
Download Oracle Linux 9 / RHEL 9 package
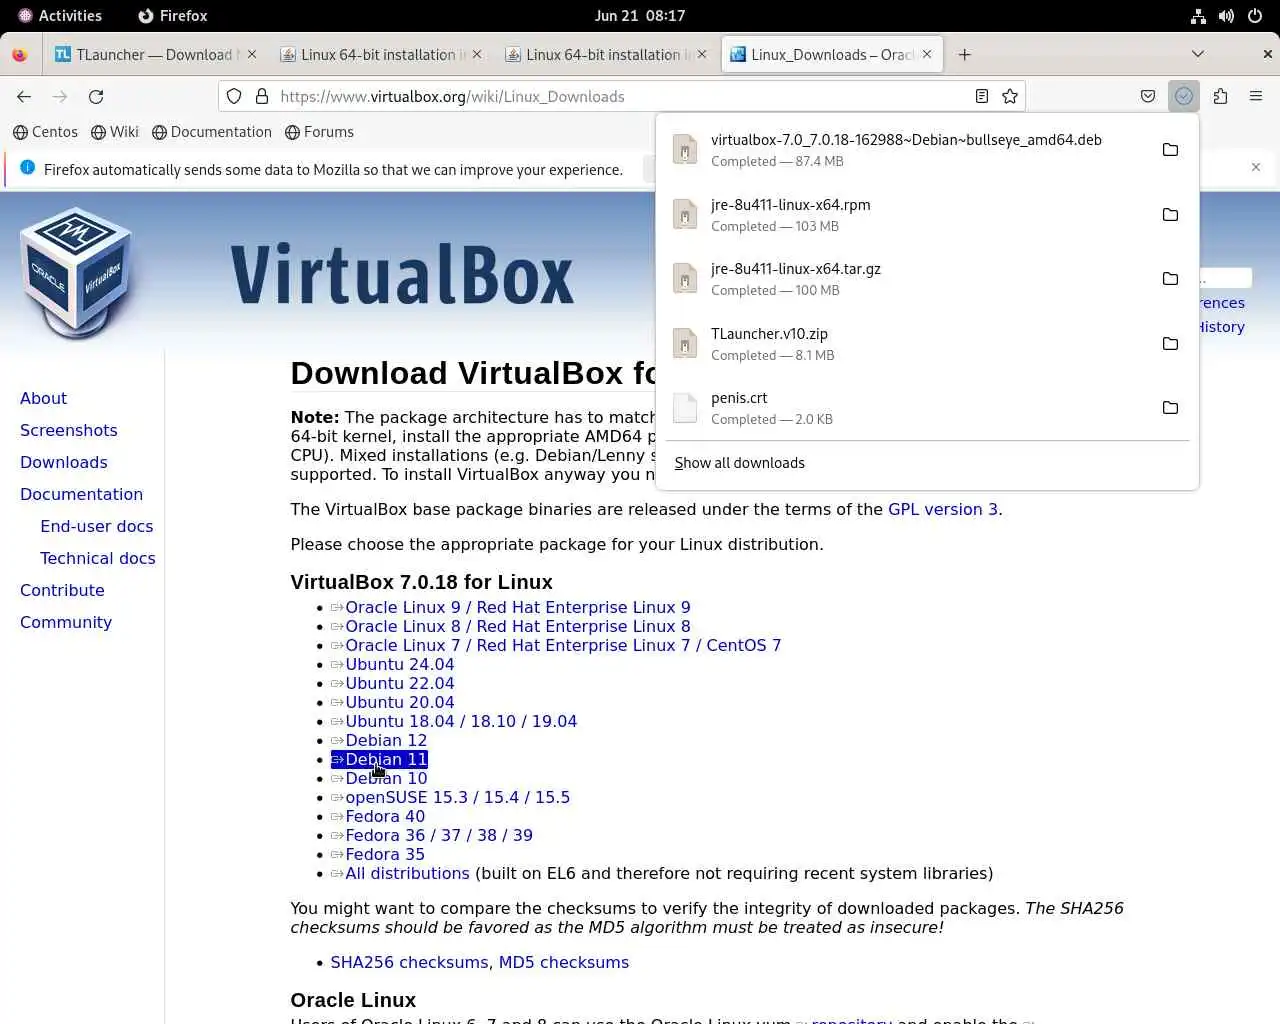[x=517, y=607]
